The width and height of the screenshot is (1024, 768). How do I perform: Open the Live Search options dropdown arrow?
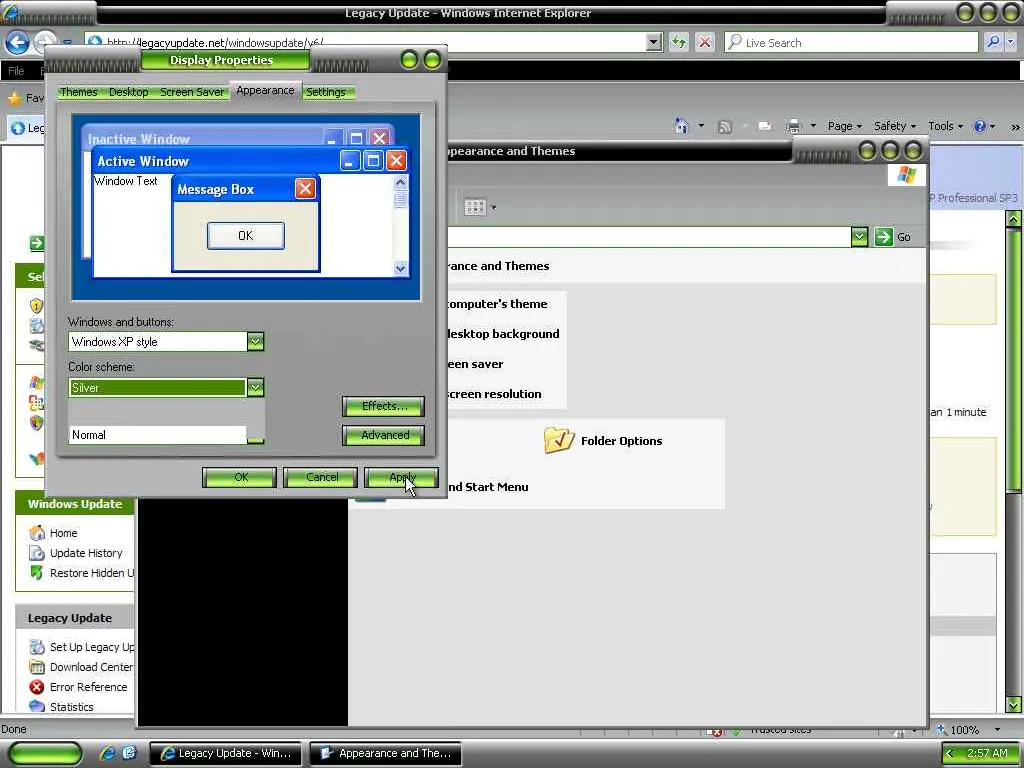(x=1011, y=42)
